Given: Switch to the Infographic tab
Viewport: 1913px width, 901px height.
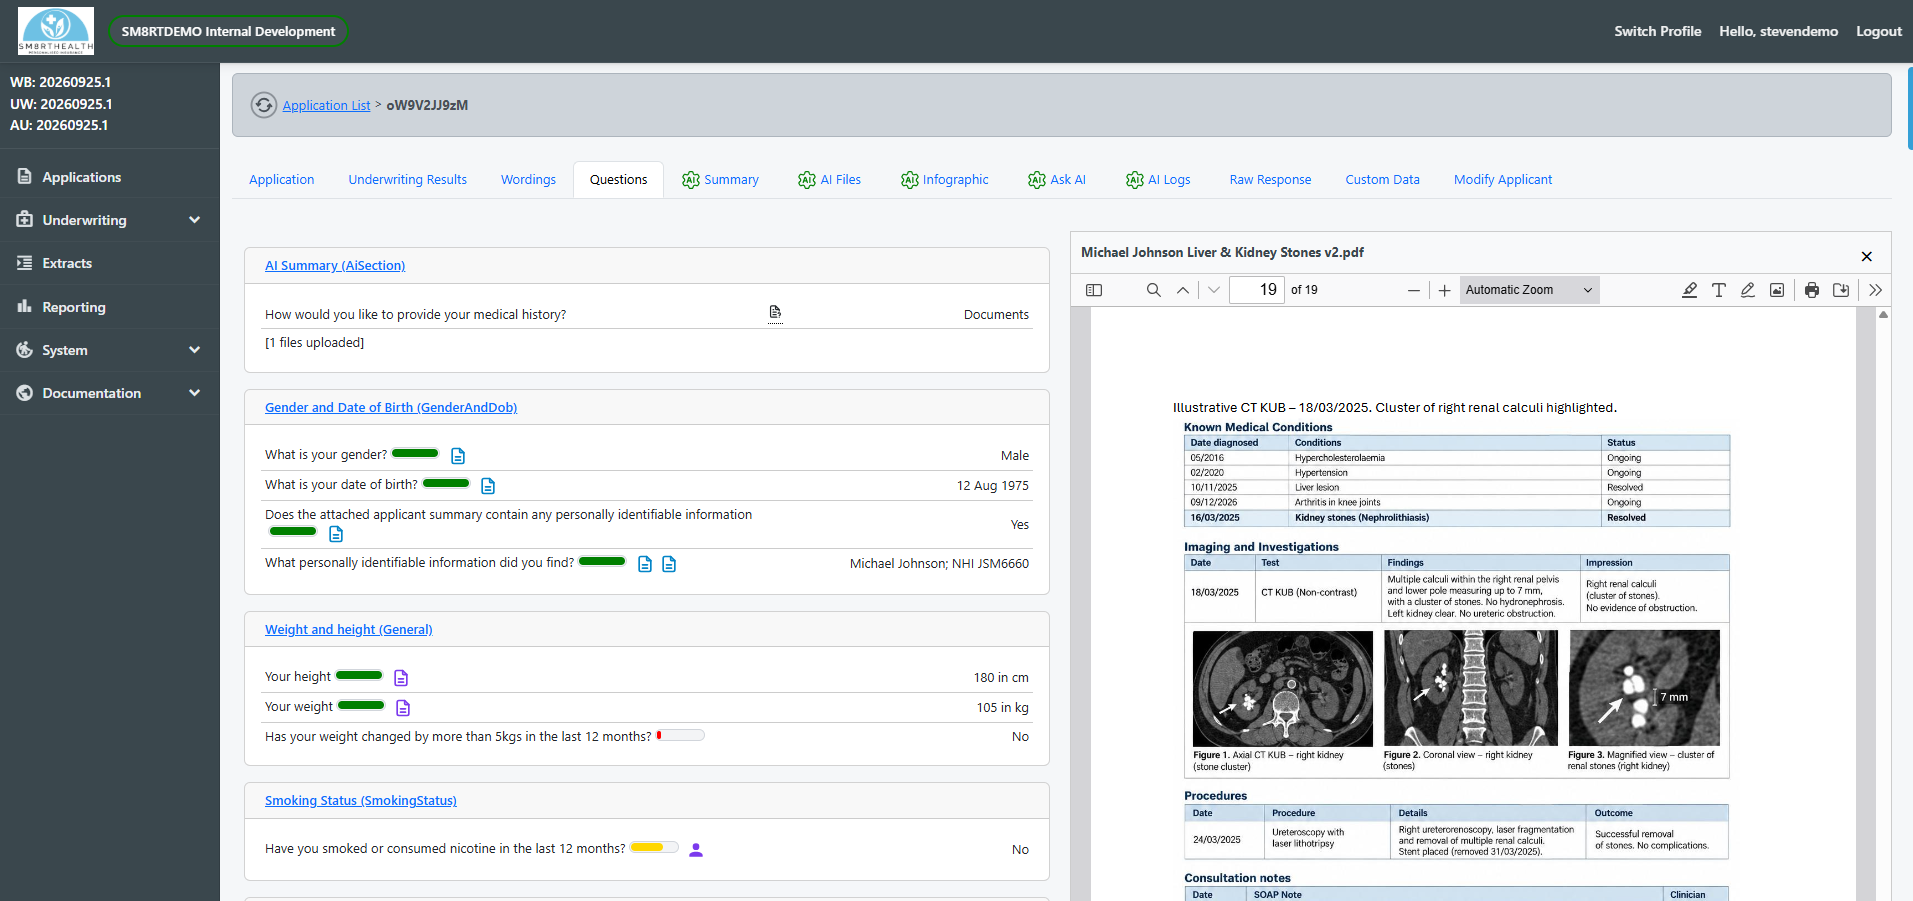Looking at the screenshot, I should (944, 180).
